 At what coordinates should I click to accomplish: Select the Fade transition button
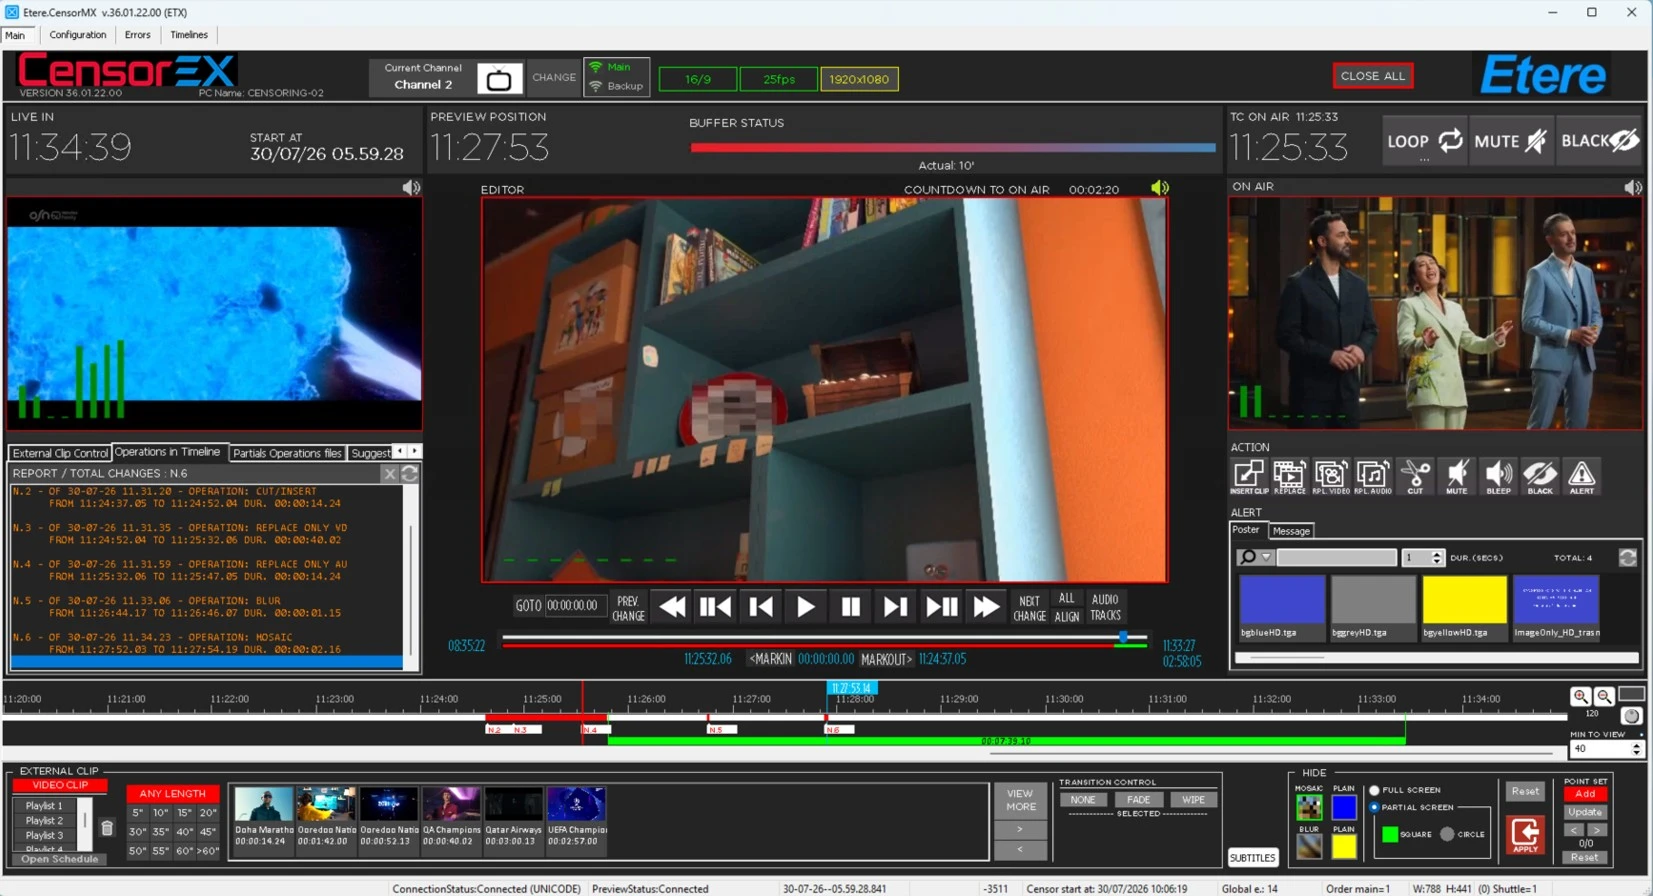[x=1138, y=800]
